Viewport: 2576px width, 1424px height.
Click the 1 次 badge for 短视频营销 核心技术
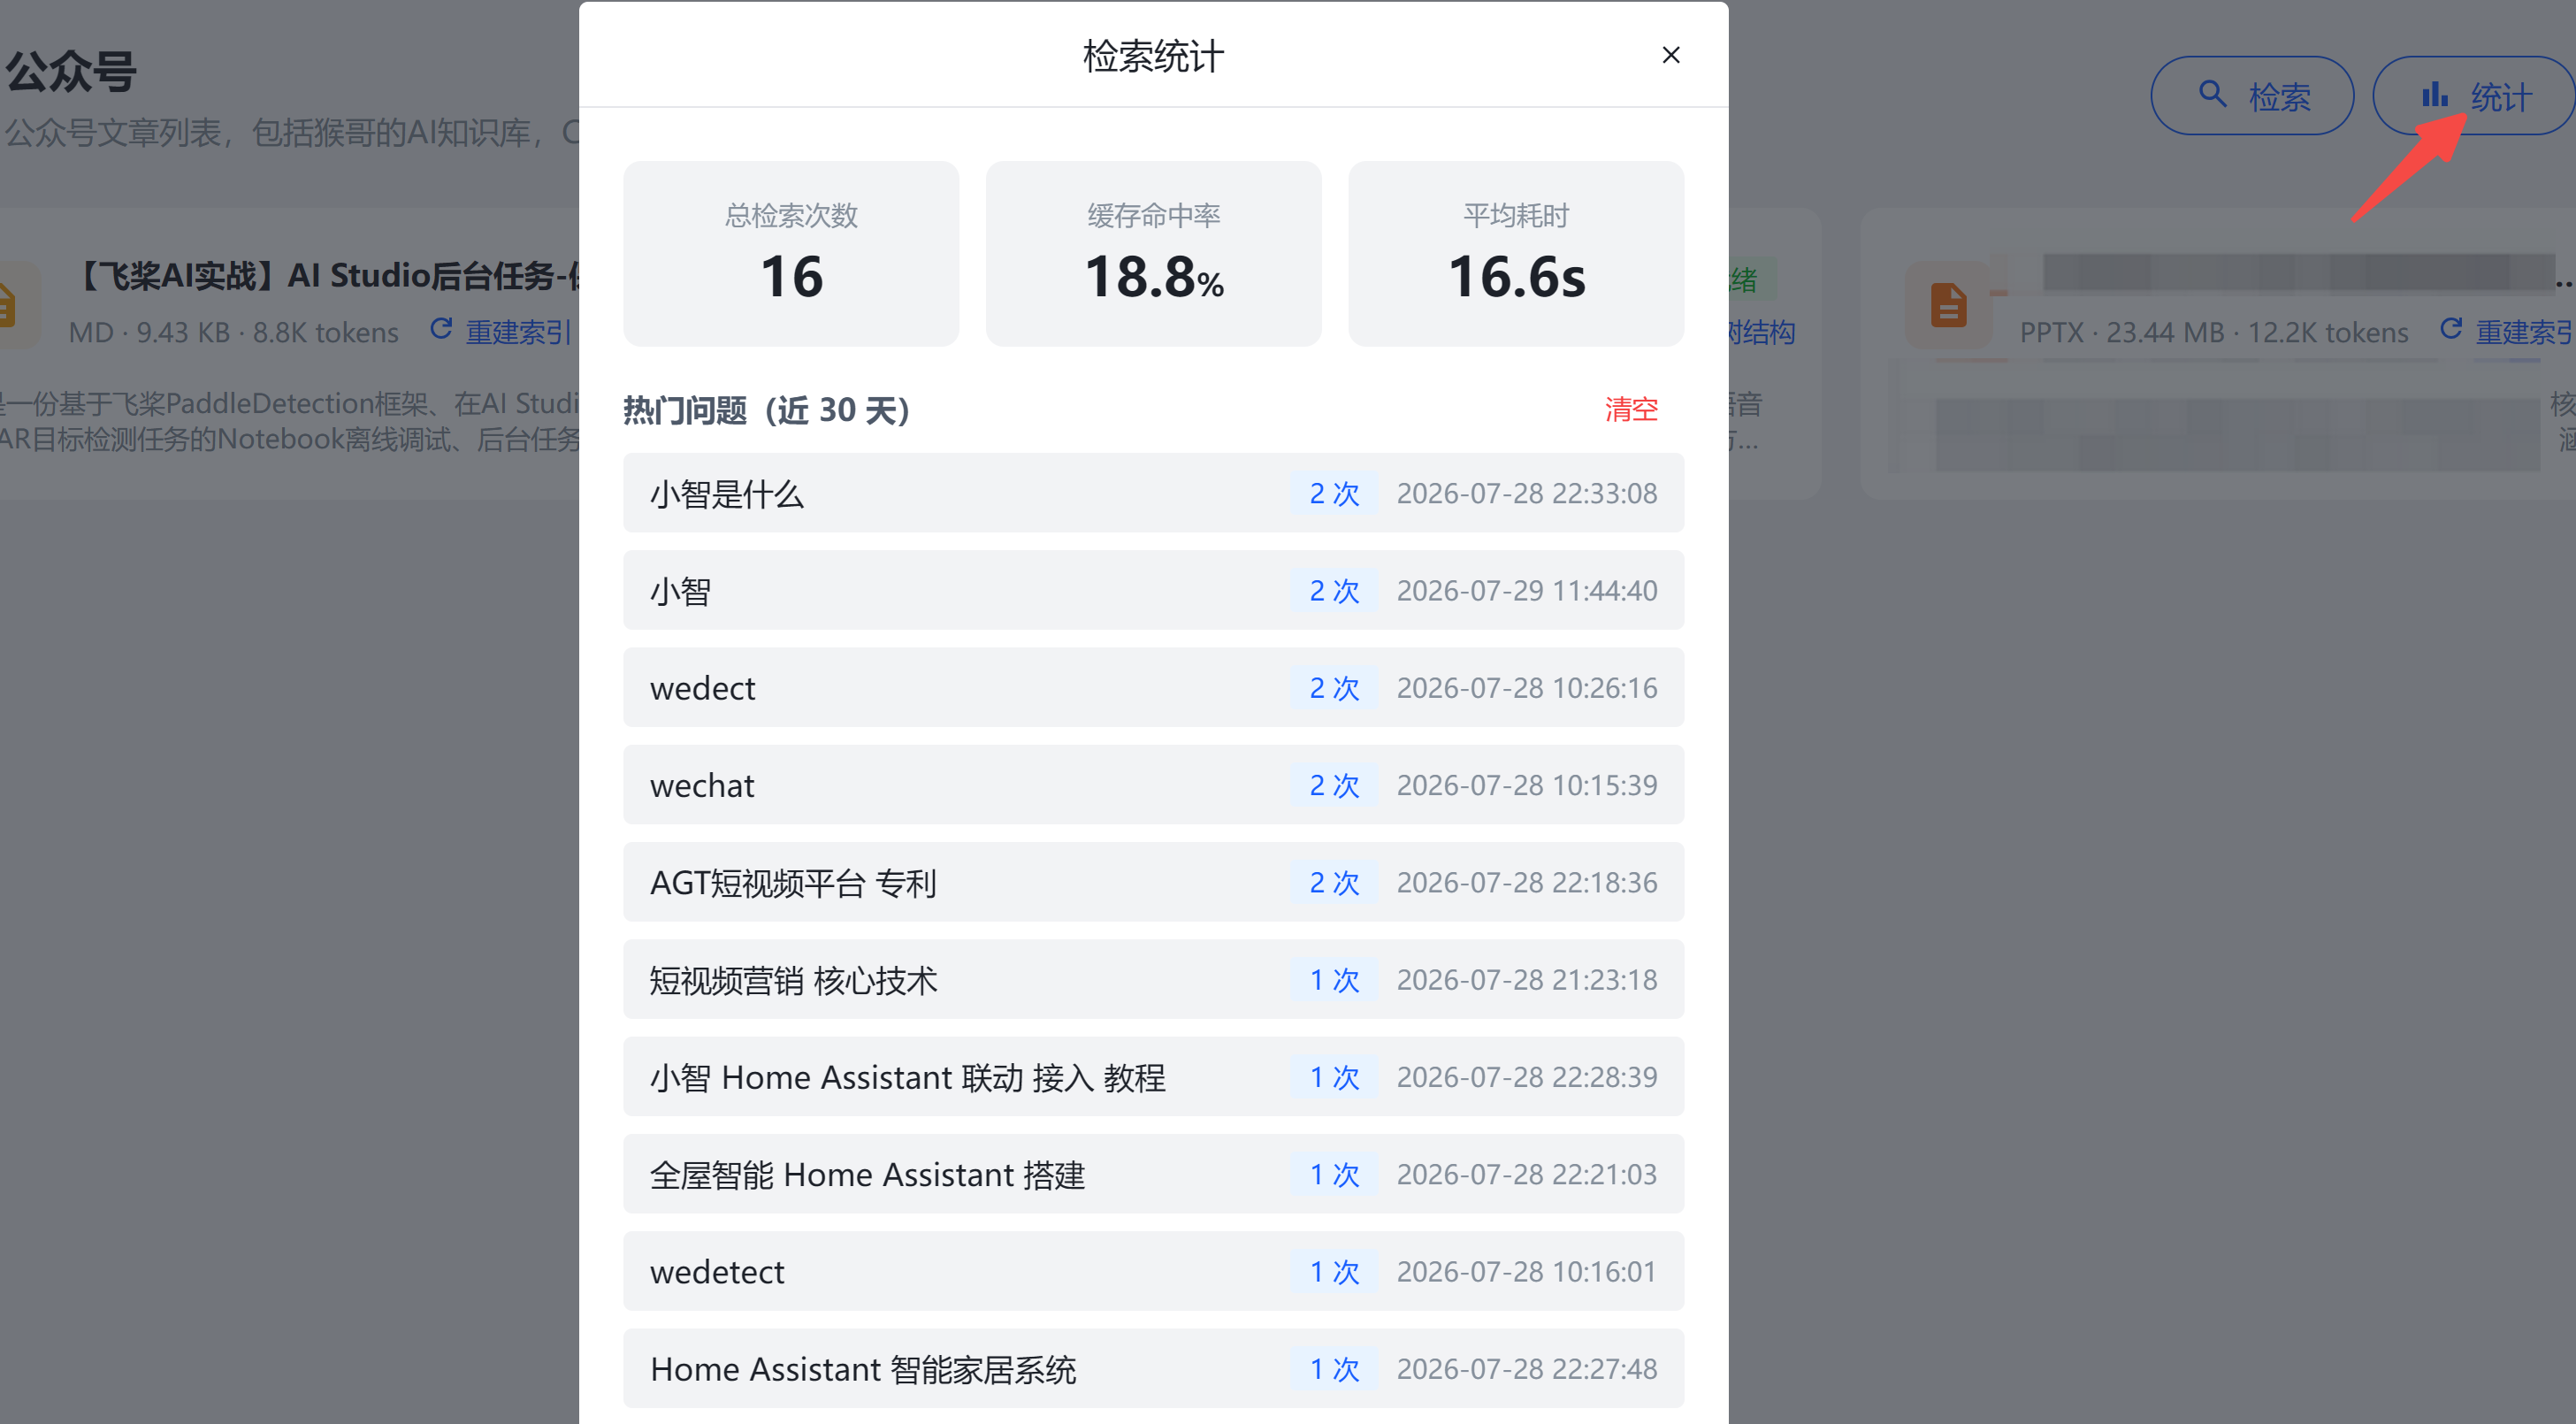1334,979
